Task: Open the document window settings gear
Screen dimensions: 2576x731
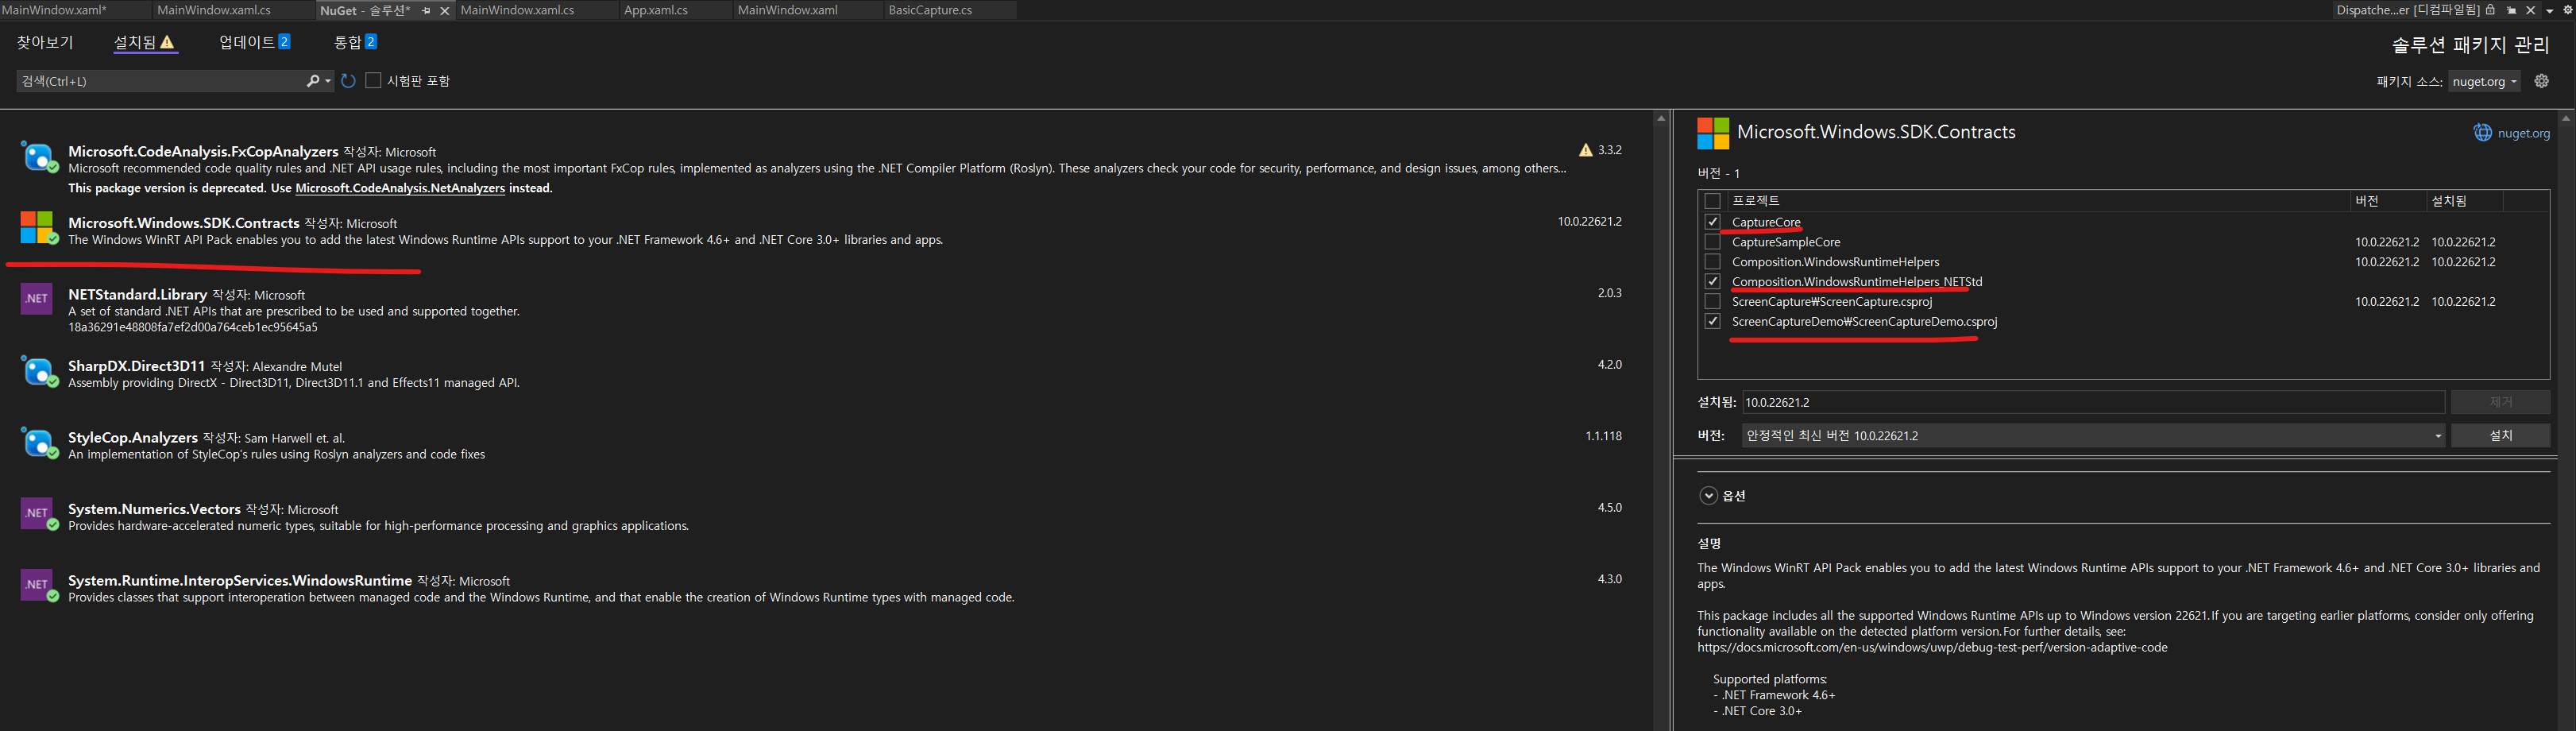Action: point(2567,10)
